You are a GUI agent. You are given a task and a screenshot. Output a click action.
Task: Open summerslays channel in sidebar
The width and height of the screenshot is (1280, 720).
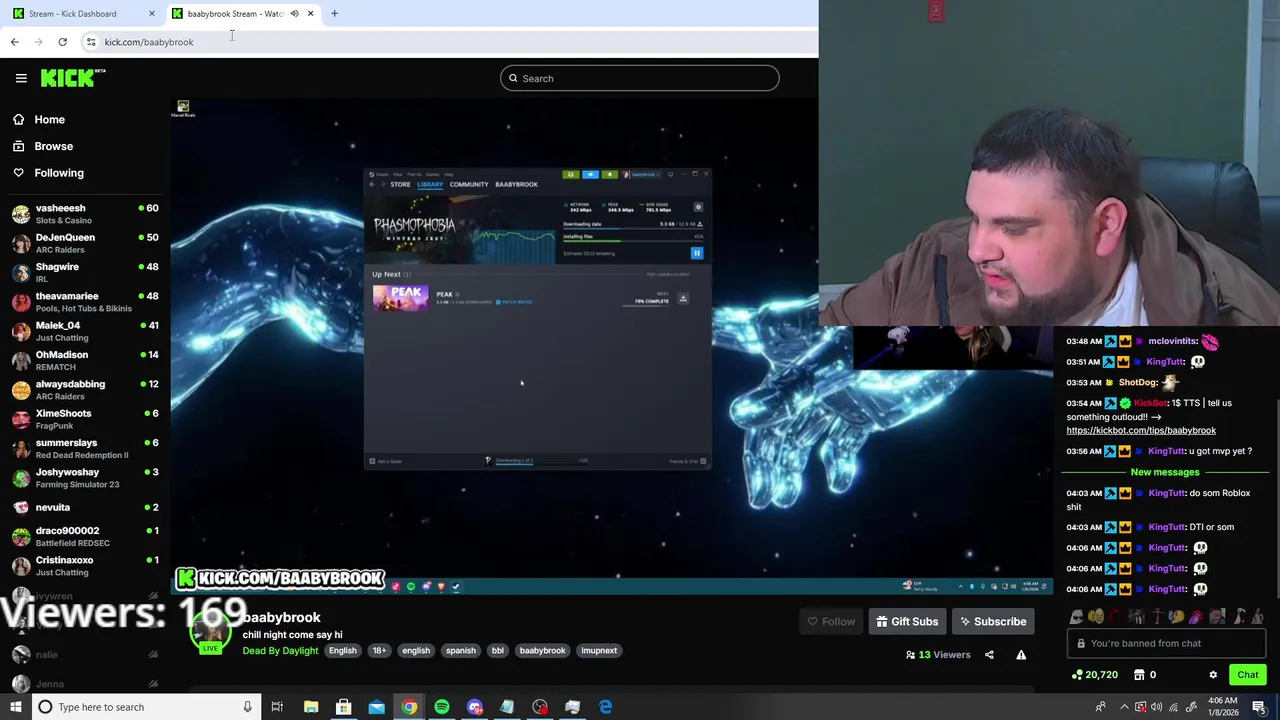pyautogui.click(x=85, y=448)
